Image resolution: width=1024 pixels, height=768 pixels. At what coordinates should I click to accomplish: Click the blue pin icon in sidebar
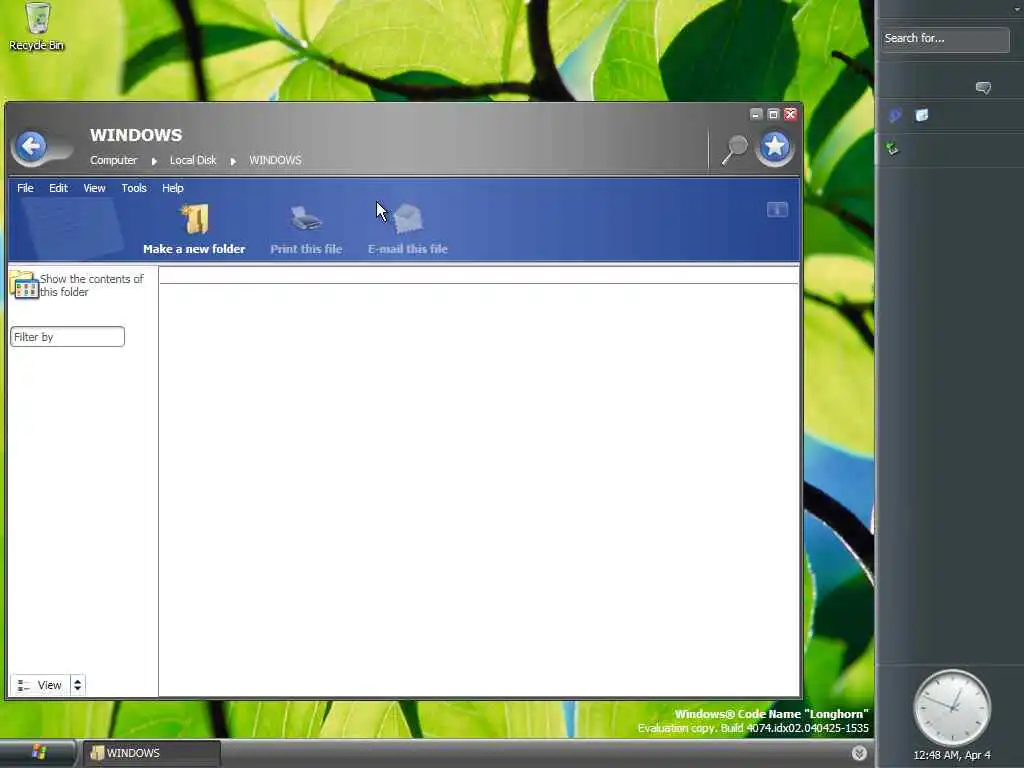click(895, 116)
